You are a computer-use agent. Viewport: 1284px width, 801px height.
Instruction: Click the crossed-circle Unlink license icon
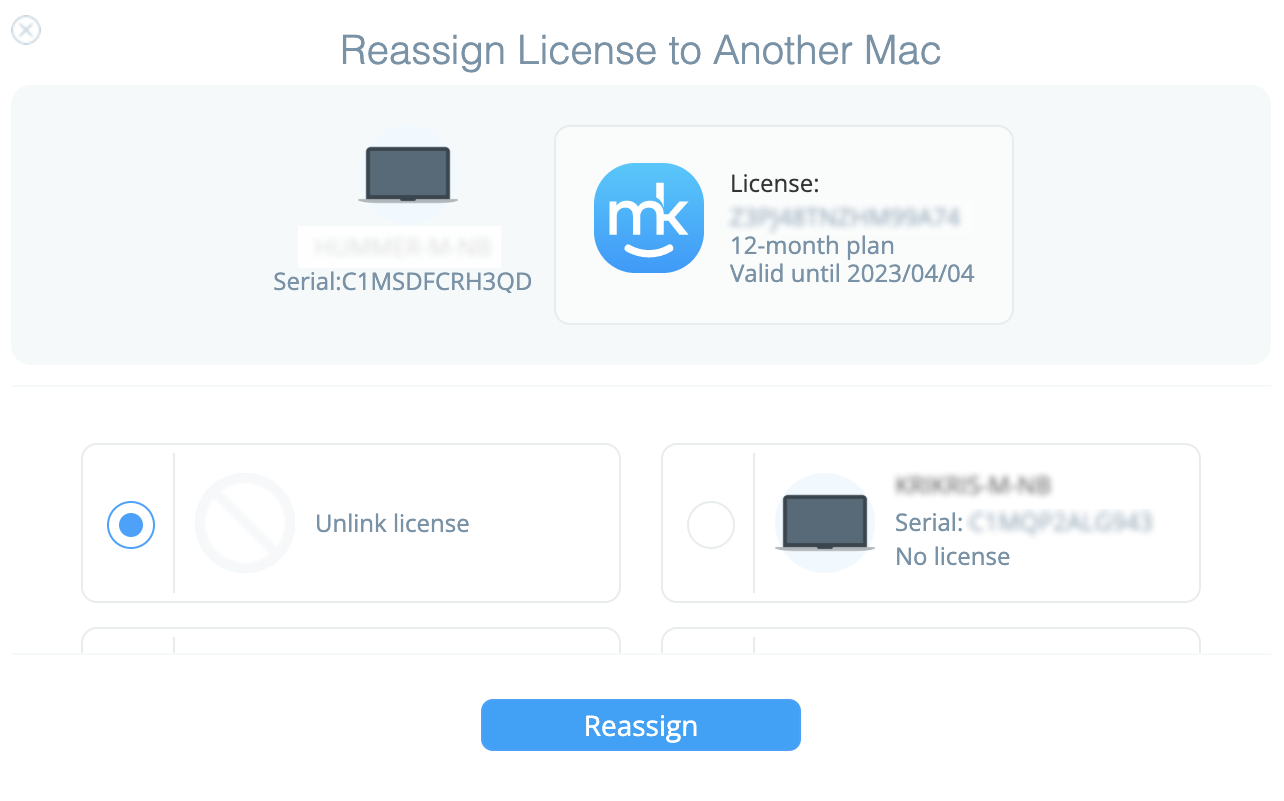click(244, 523)
